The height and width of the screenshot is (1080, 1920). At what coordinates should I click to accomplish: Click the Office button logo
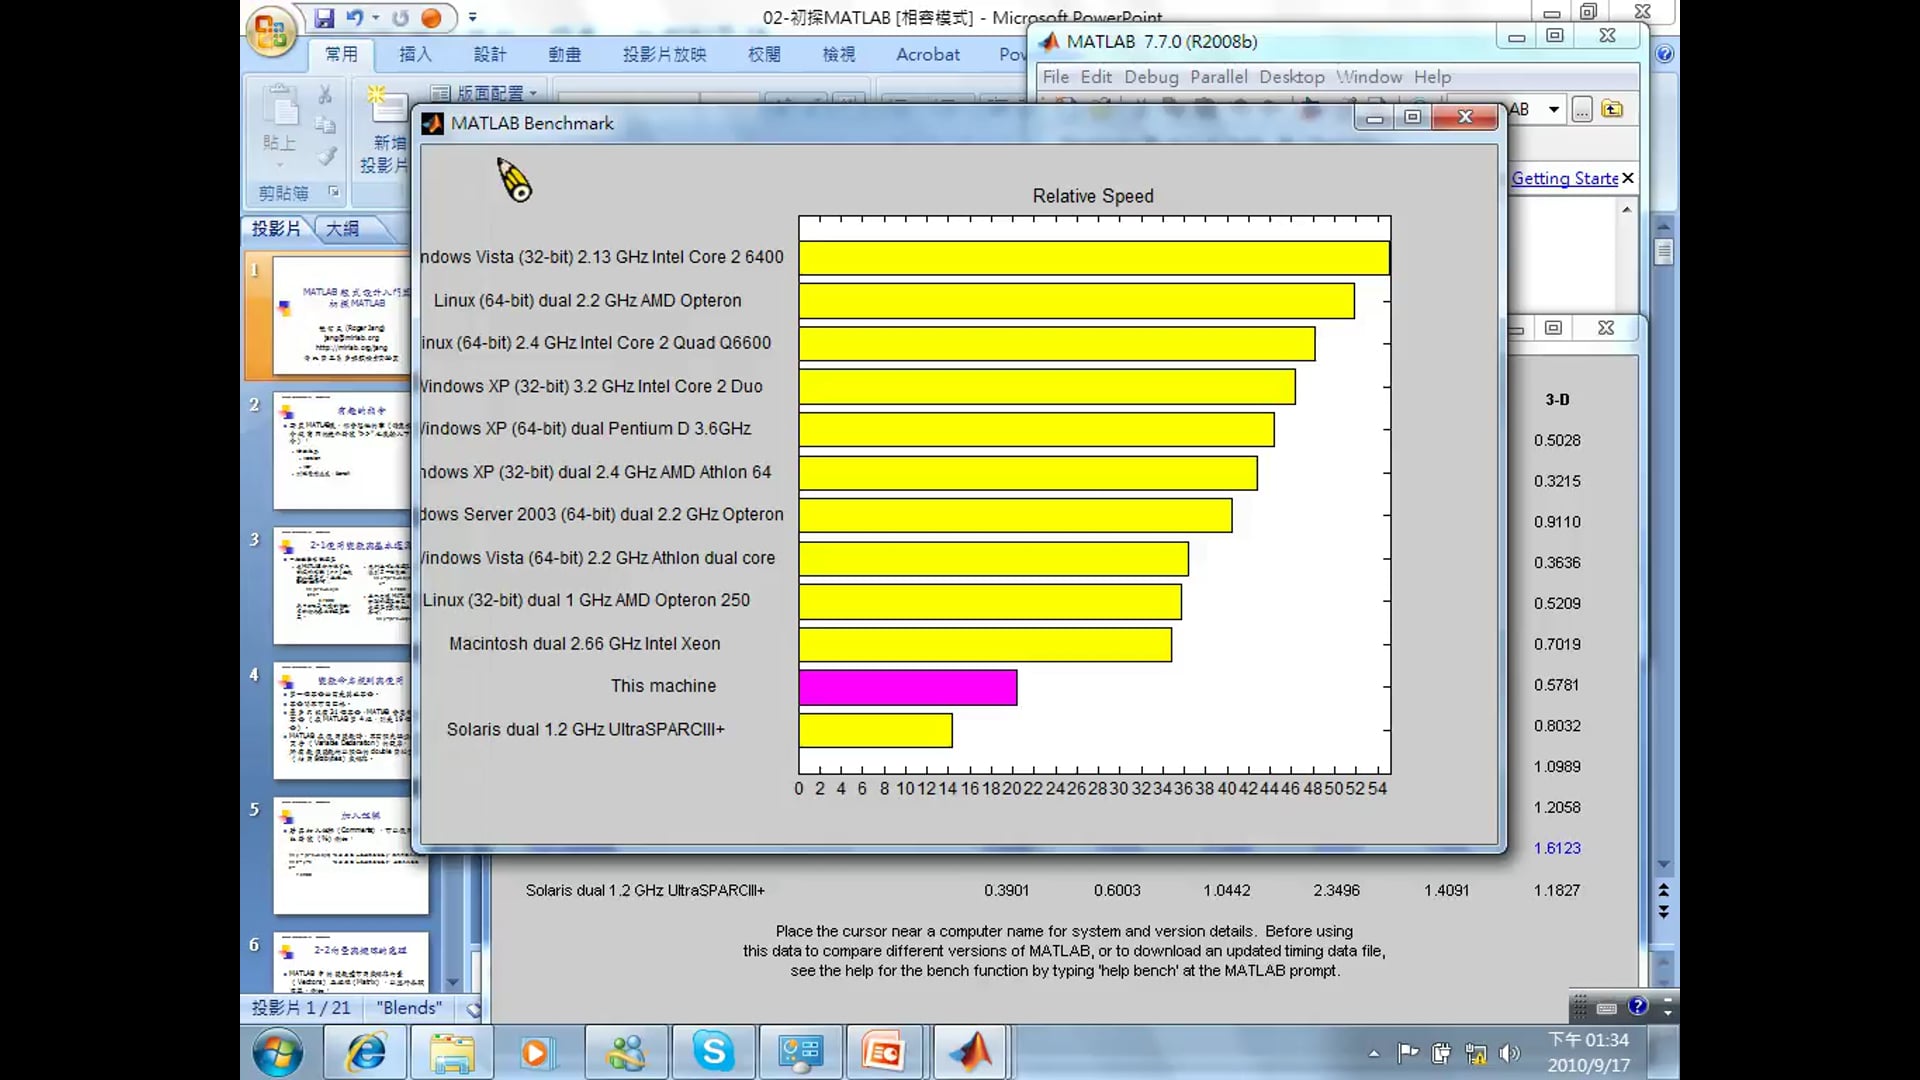(x=271, y=32)
